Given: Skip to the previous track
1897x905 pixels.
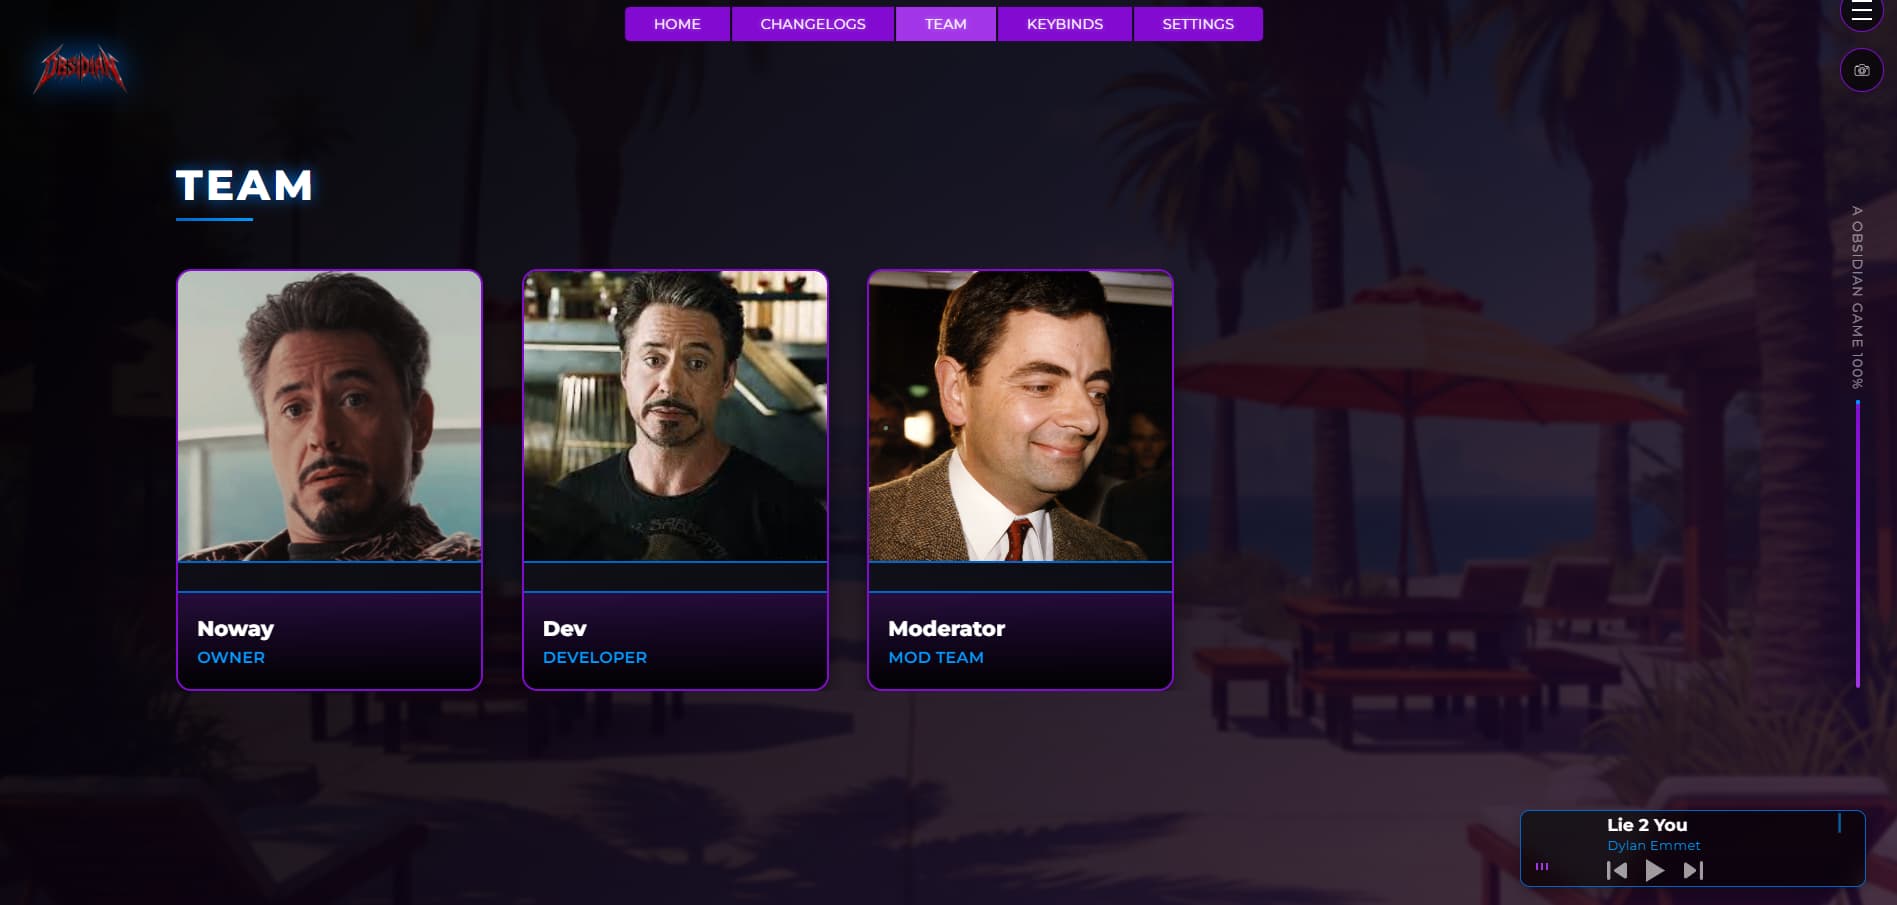Looking at the screenshot, I should point(1616,871).
